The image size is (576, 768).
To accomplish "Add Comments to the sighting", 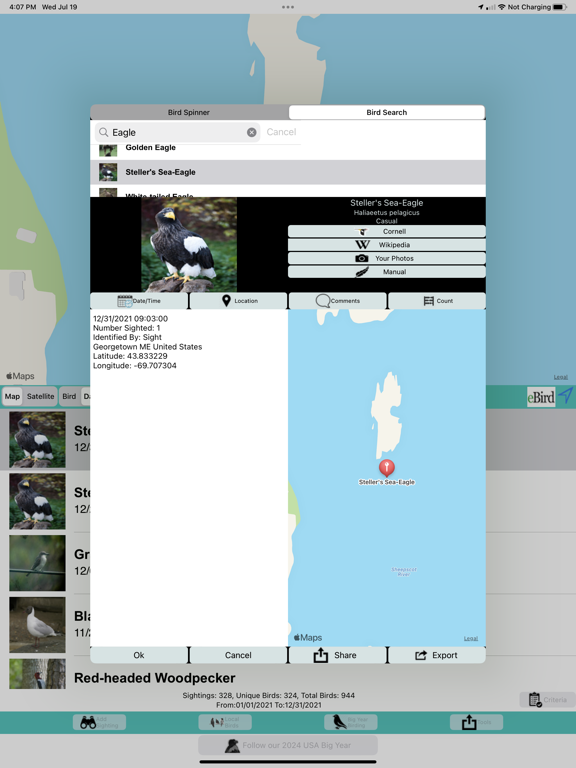I will tap(337, 301).
